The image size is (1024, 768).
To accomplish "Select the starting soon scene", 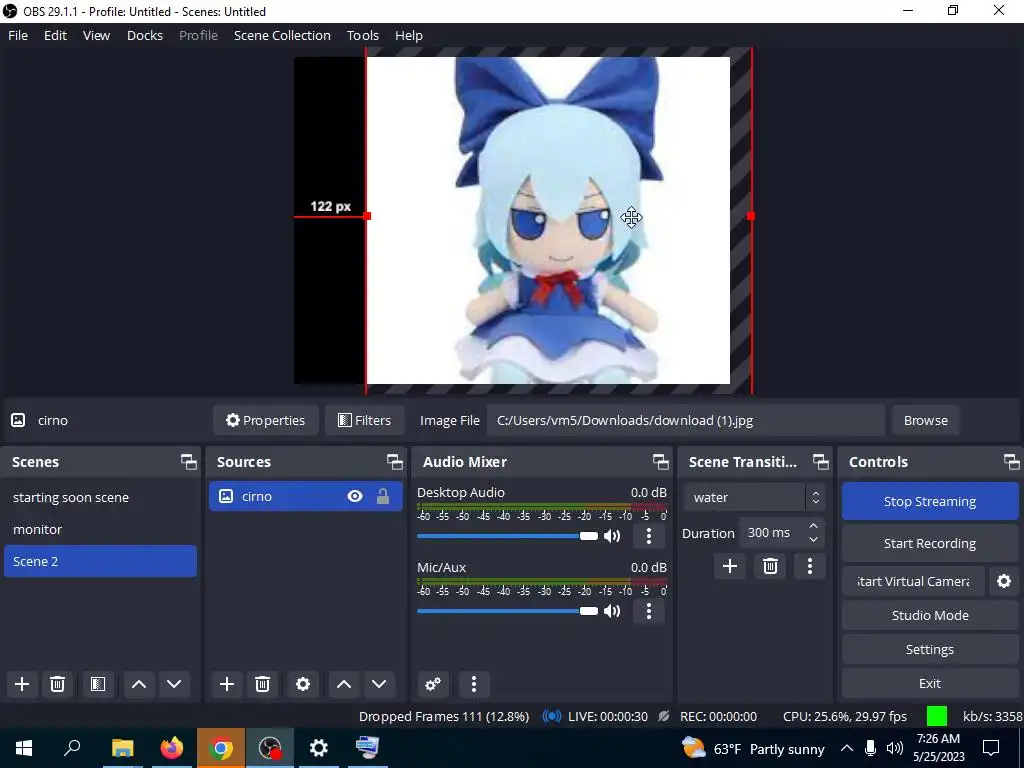I will (101, 498).
